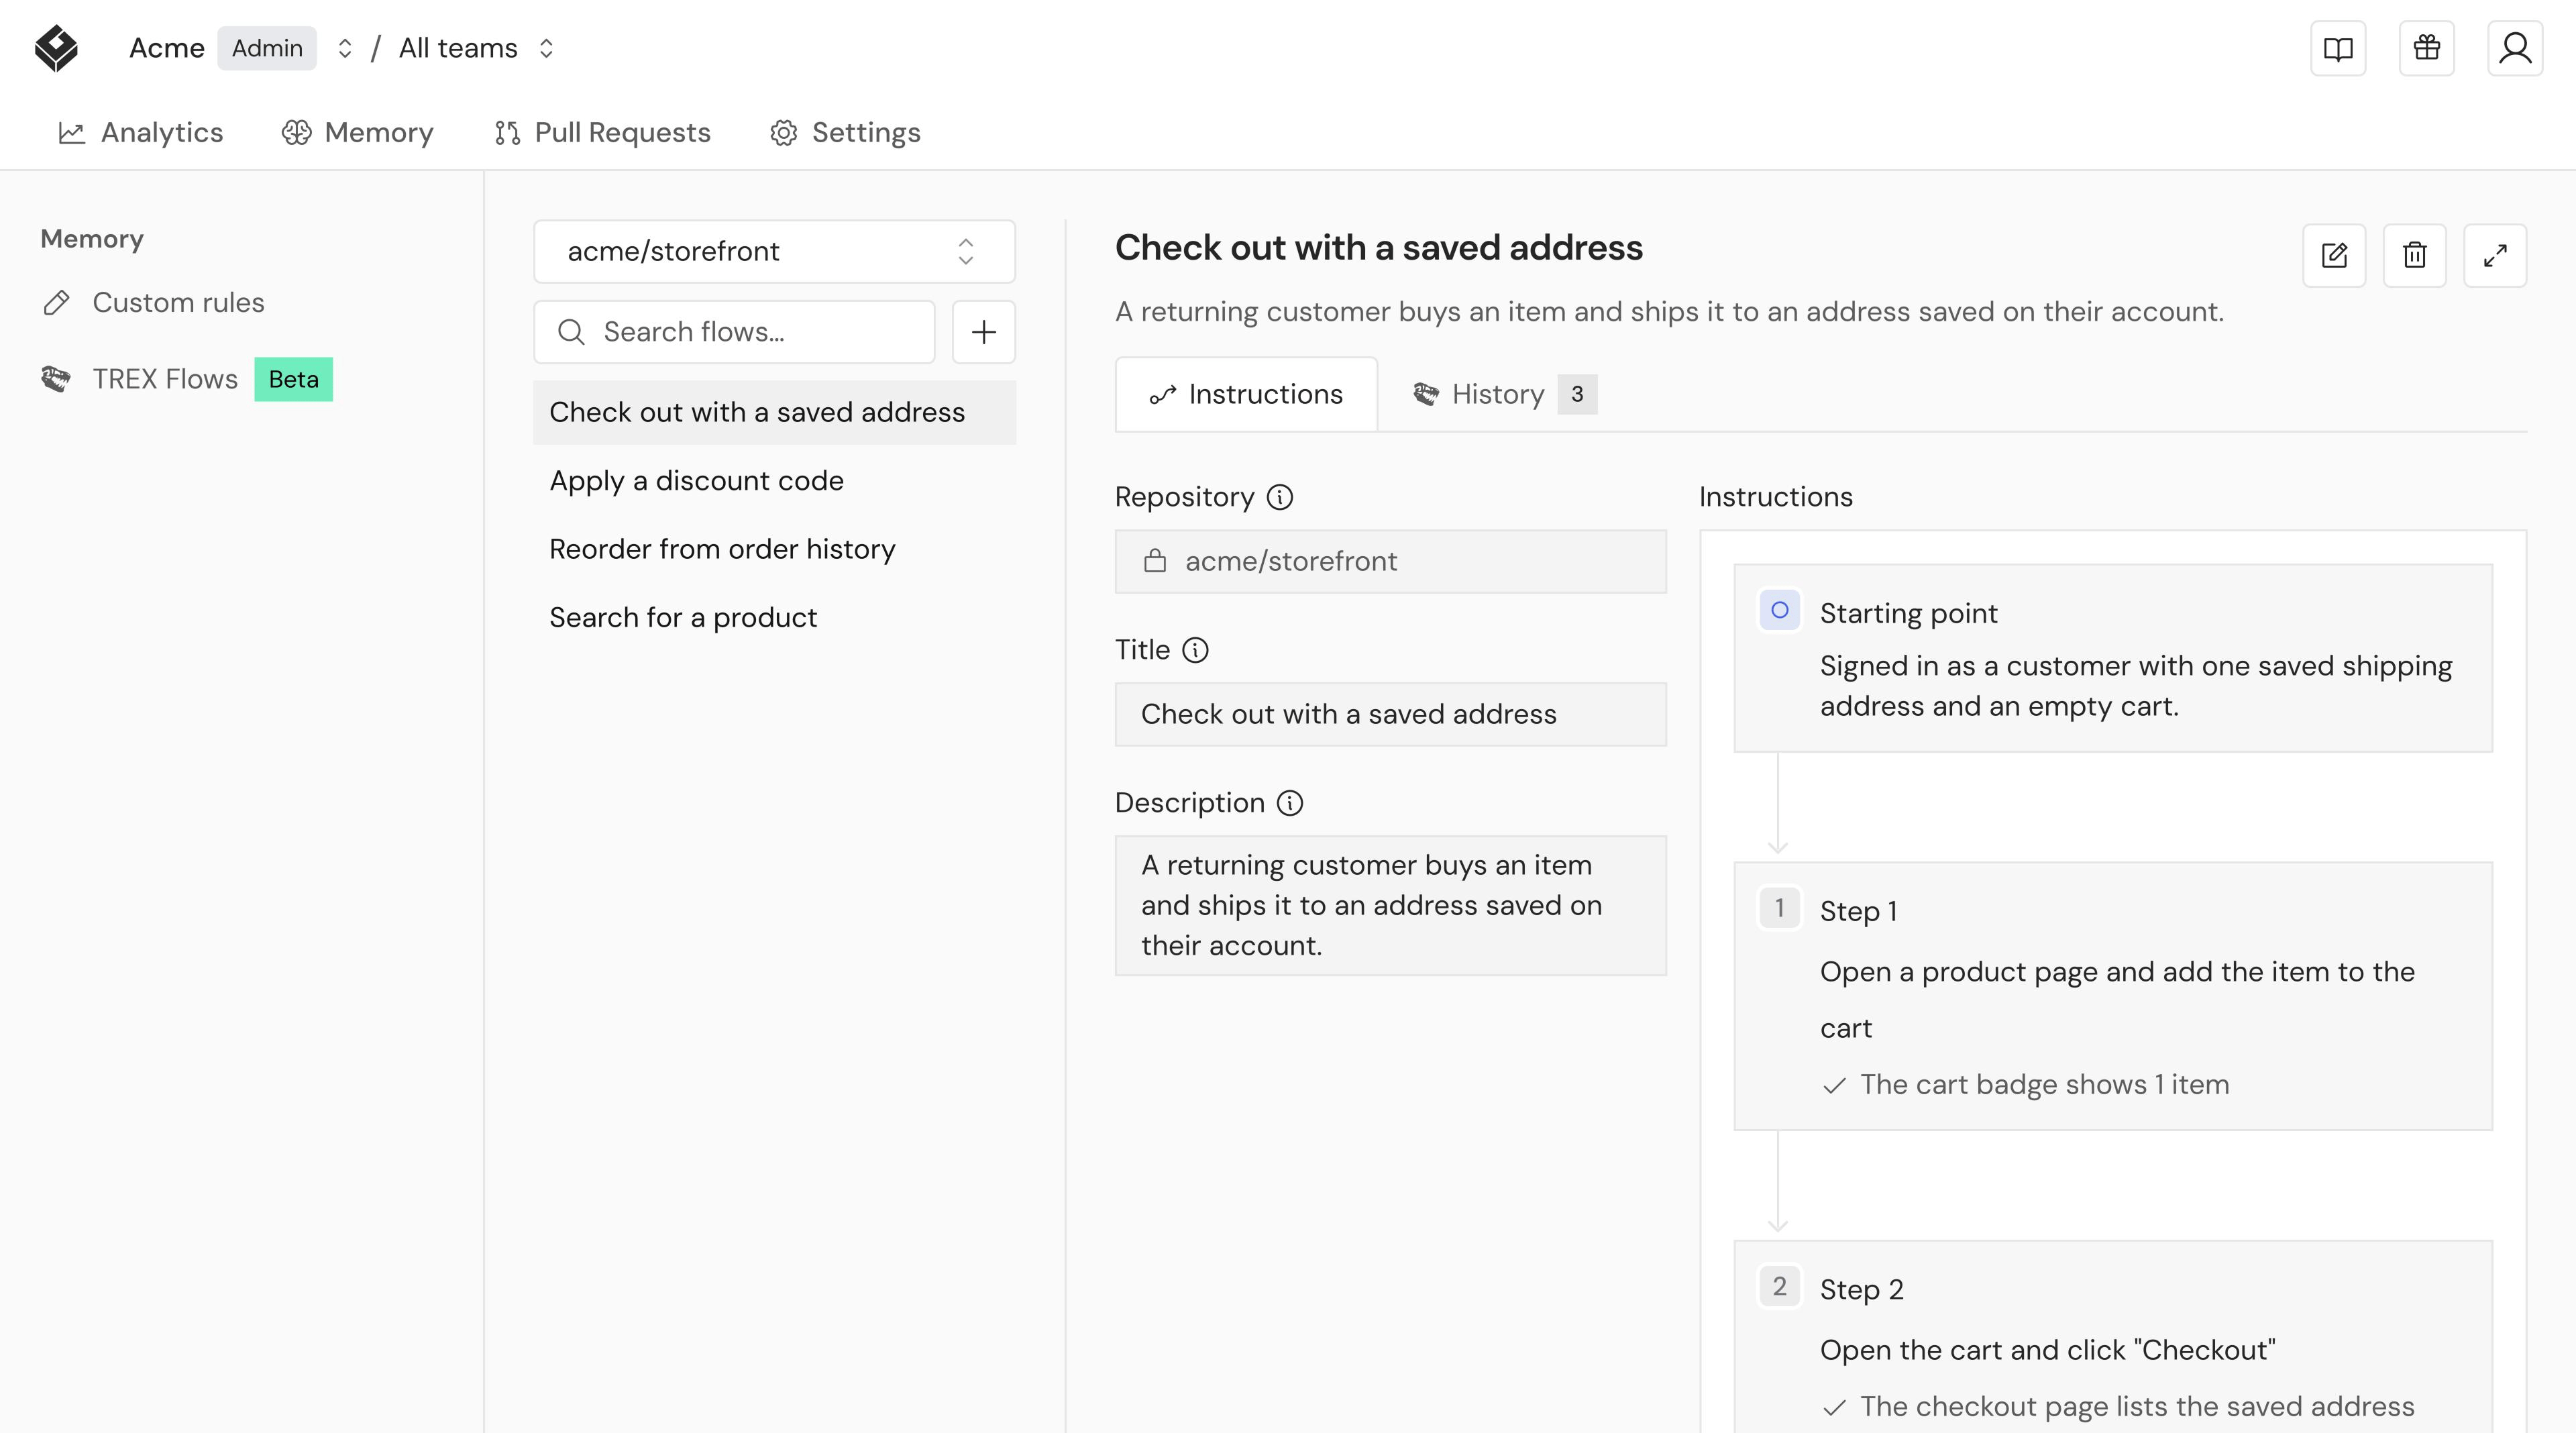Click the Admin role badge
Screen dimensions: 2576x1433
coord(267,48)
